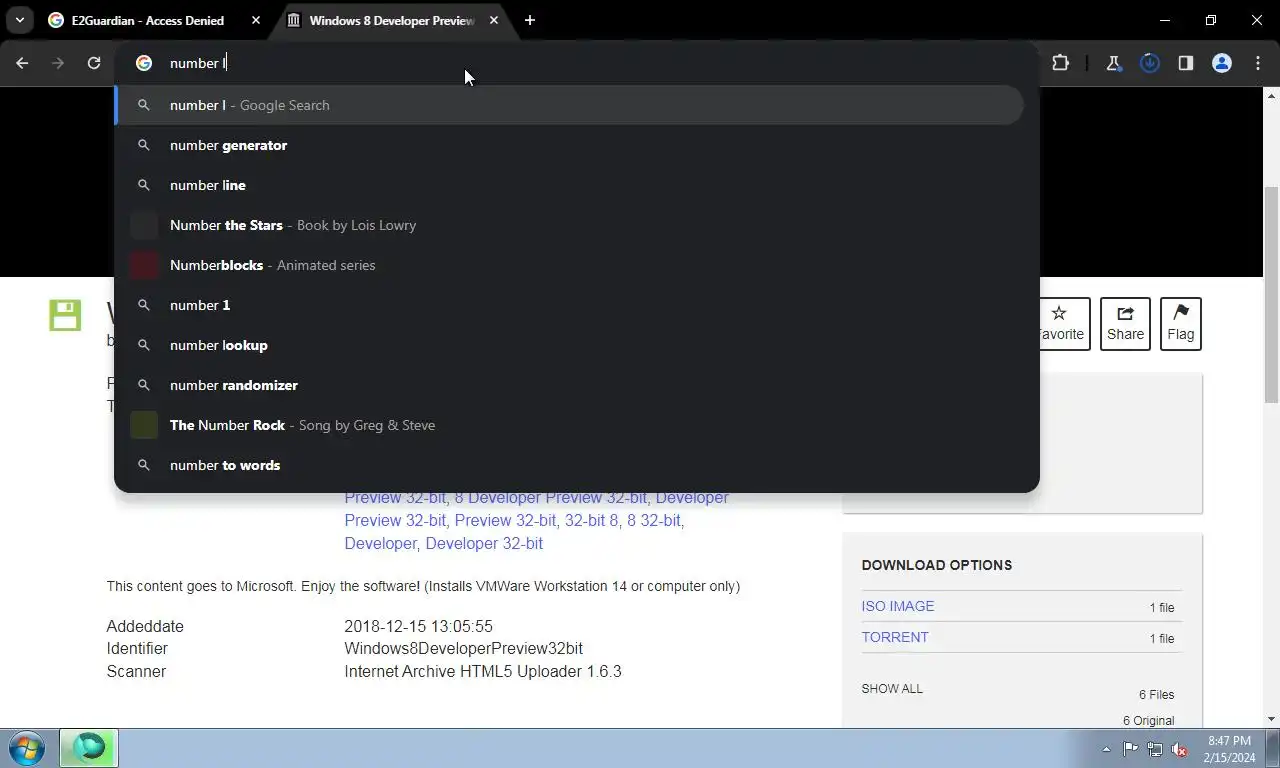Click SHOW ALL download options
The width and height of the screenshot is (1280, 768).
click(x=892, y=689)
